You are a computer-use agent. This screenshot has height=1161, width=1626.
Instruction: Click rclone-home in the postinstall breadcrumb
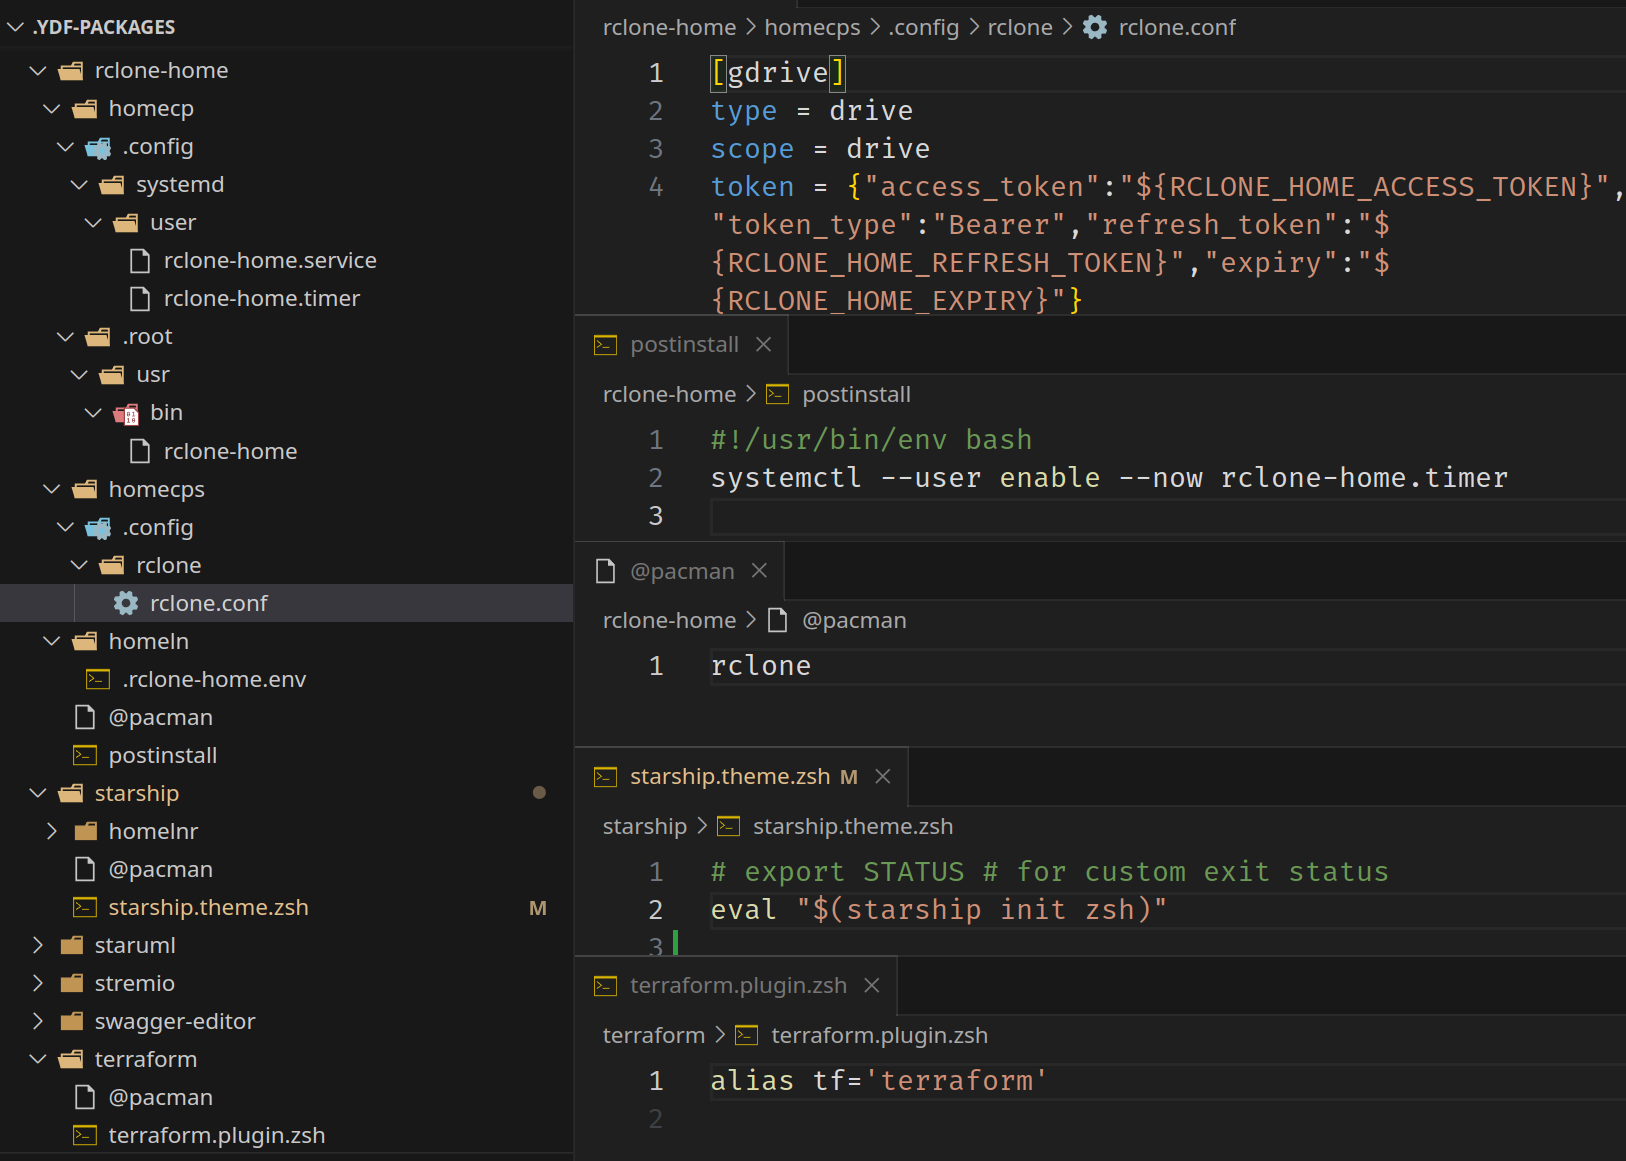(669, 394)
